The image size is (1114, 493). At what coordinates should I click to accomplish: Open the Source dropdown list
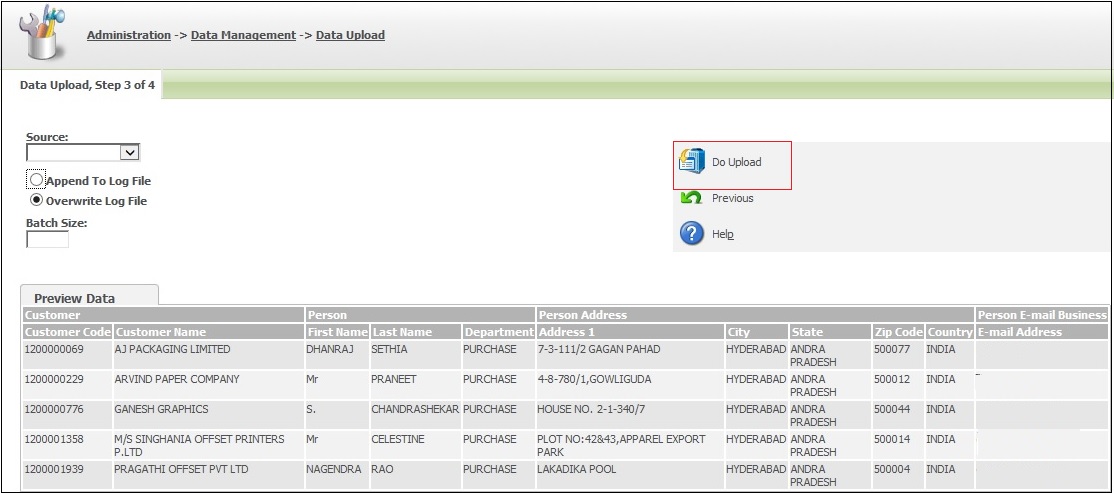tap(128, 153)
